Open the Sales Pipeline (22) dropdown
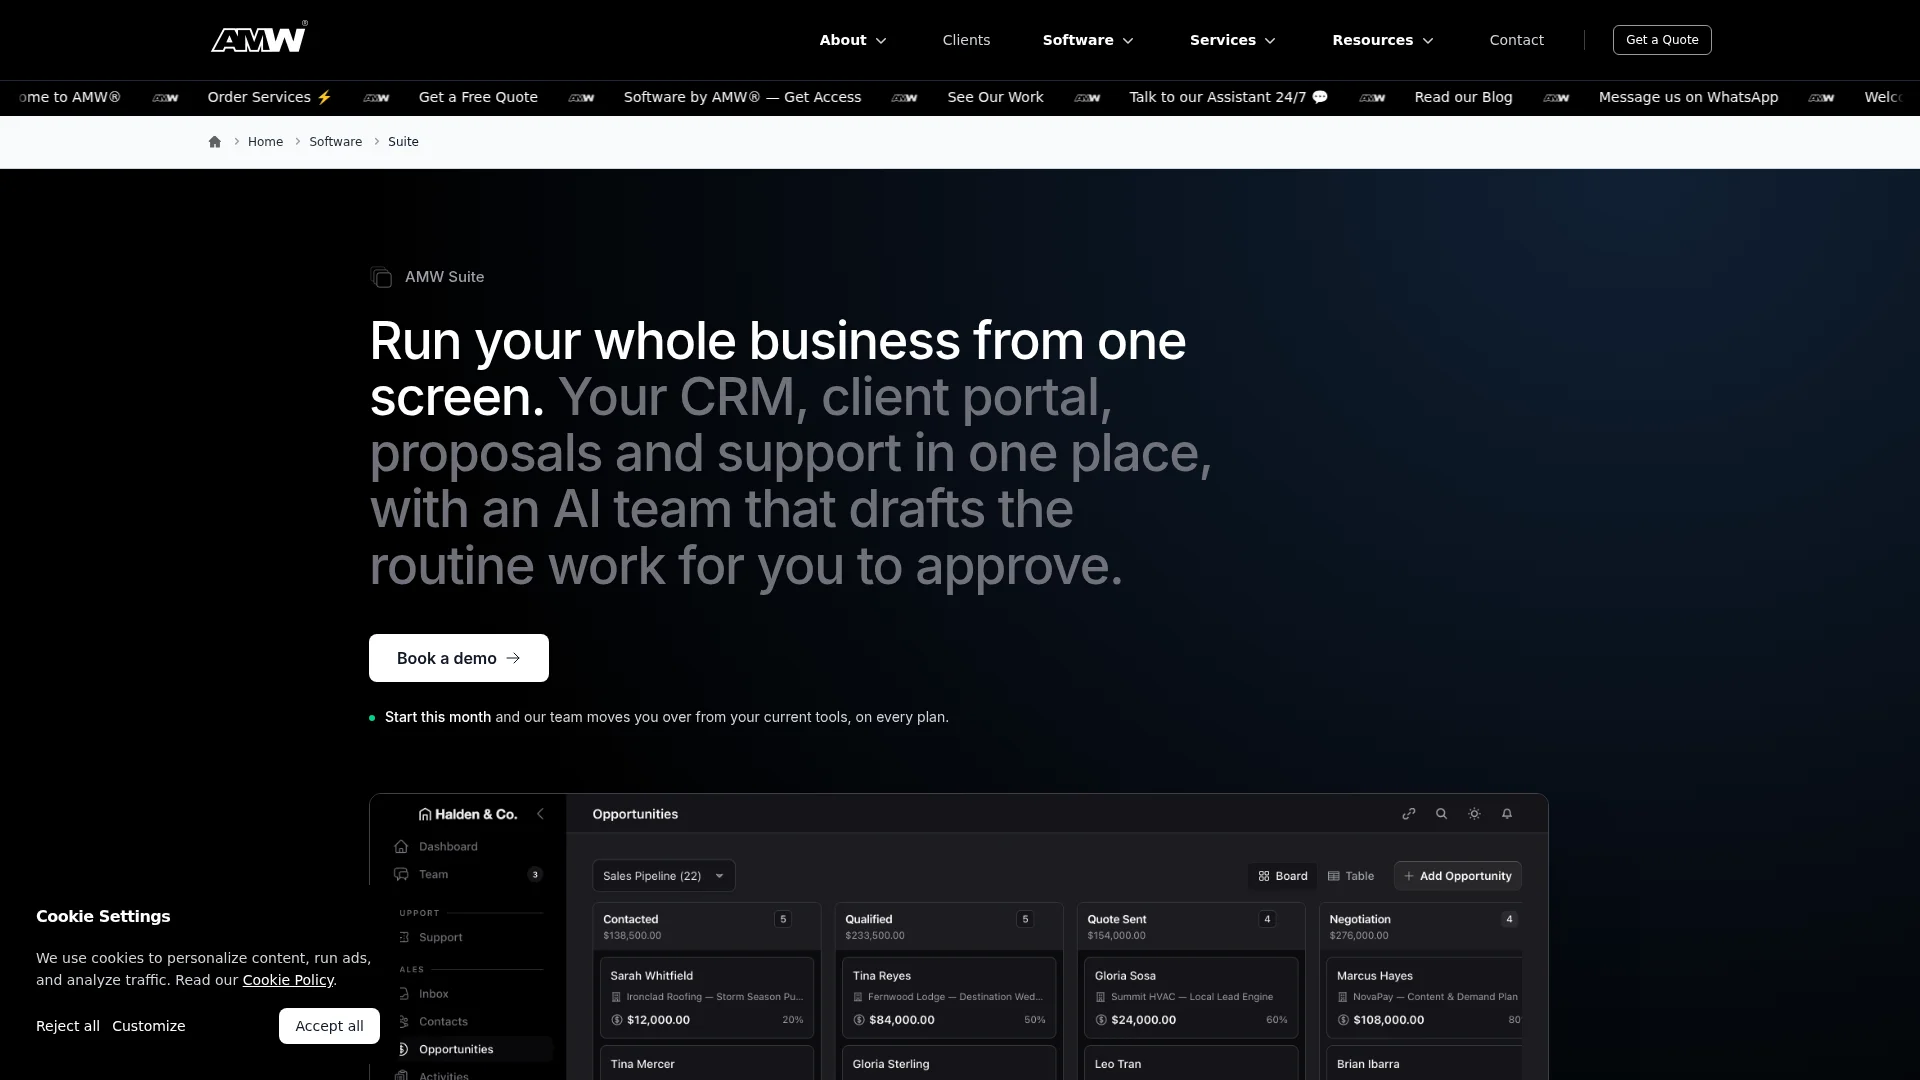 [663, 876]
